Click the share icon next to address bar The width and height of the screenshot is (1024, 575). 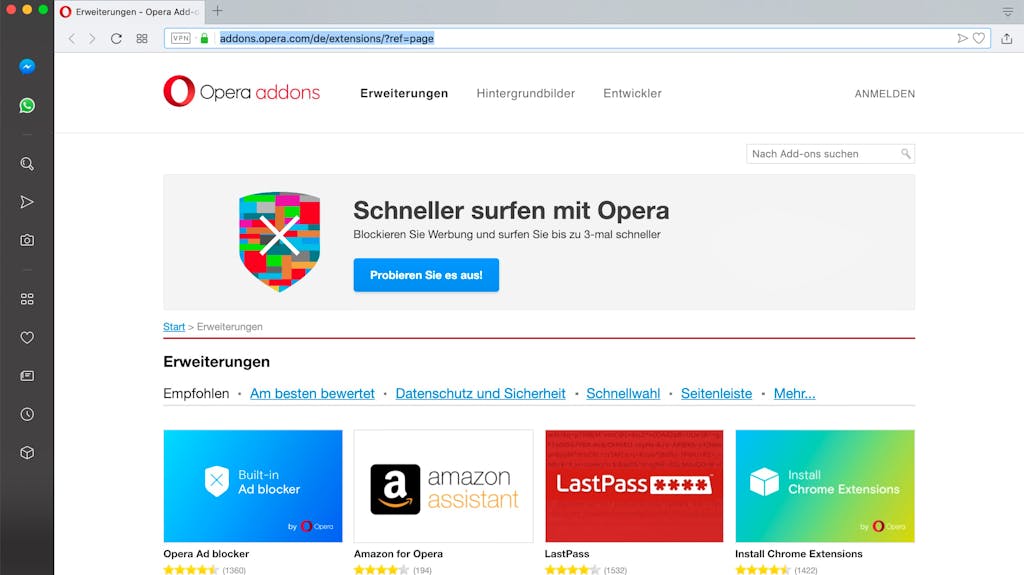click(1007, 39)
